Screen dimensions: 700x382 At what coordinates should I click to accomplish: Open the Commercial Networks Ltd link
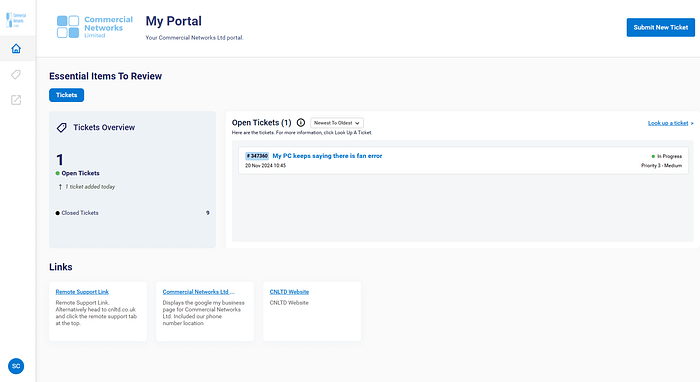[198, 292]
